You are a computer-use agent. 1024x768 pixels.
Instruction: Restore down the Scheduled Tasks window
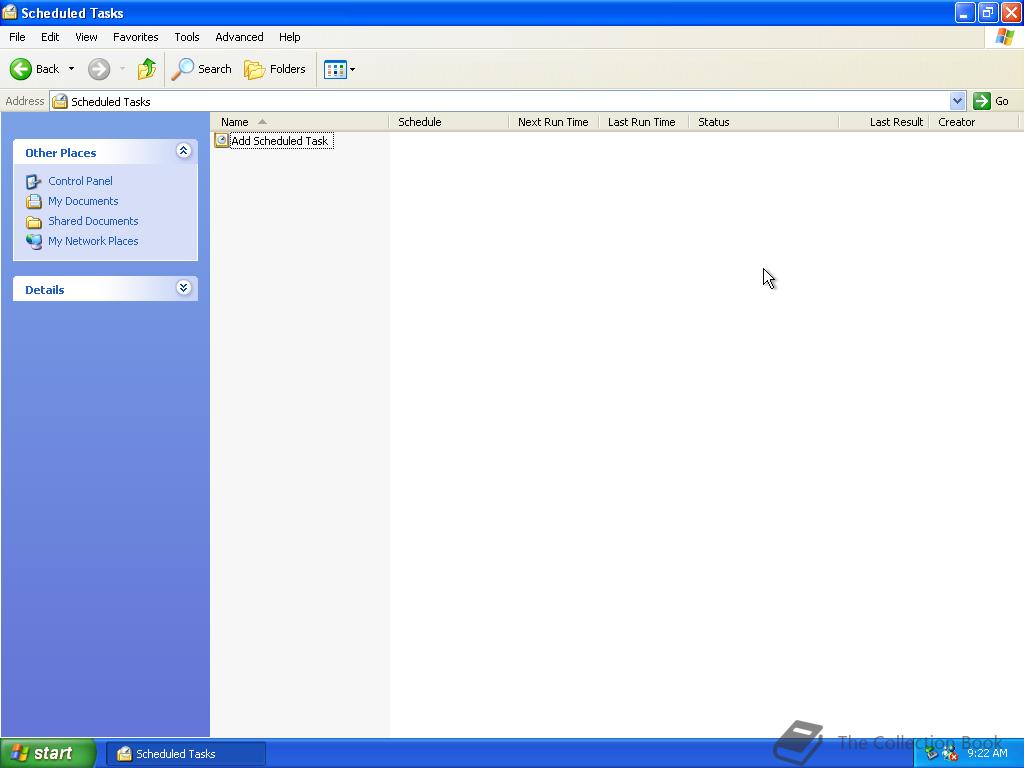pos(988,12)
